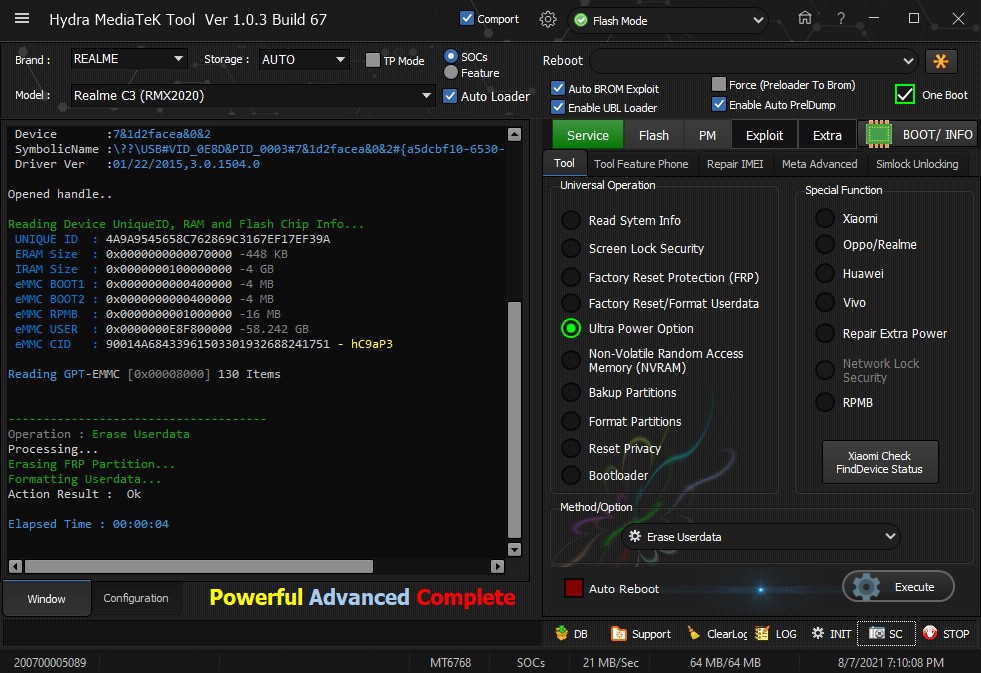Stop the operation with STOP button

click(x=946, y=634)
